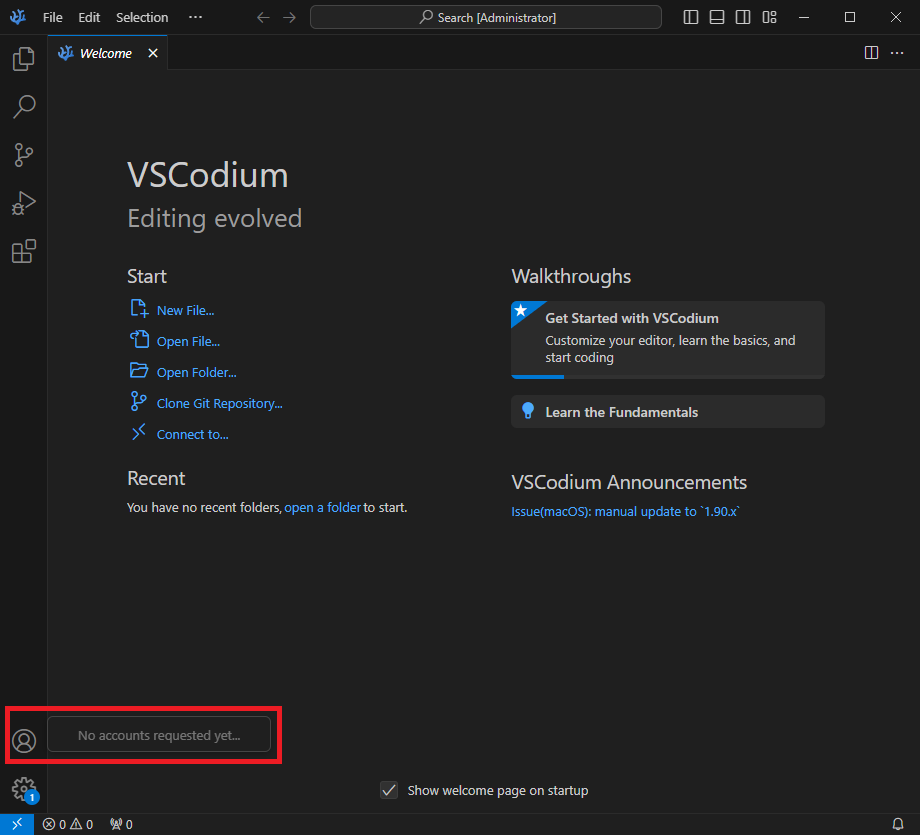Image resolution: width=920 pixels, height=835 pixels.
Task: Click the forwarded ports status item
Action: coord(121,824)
